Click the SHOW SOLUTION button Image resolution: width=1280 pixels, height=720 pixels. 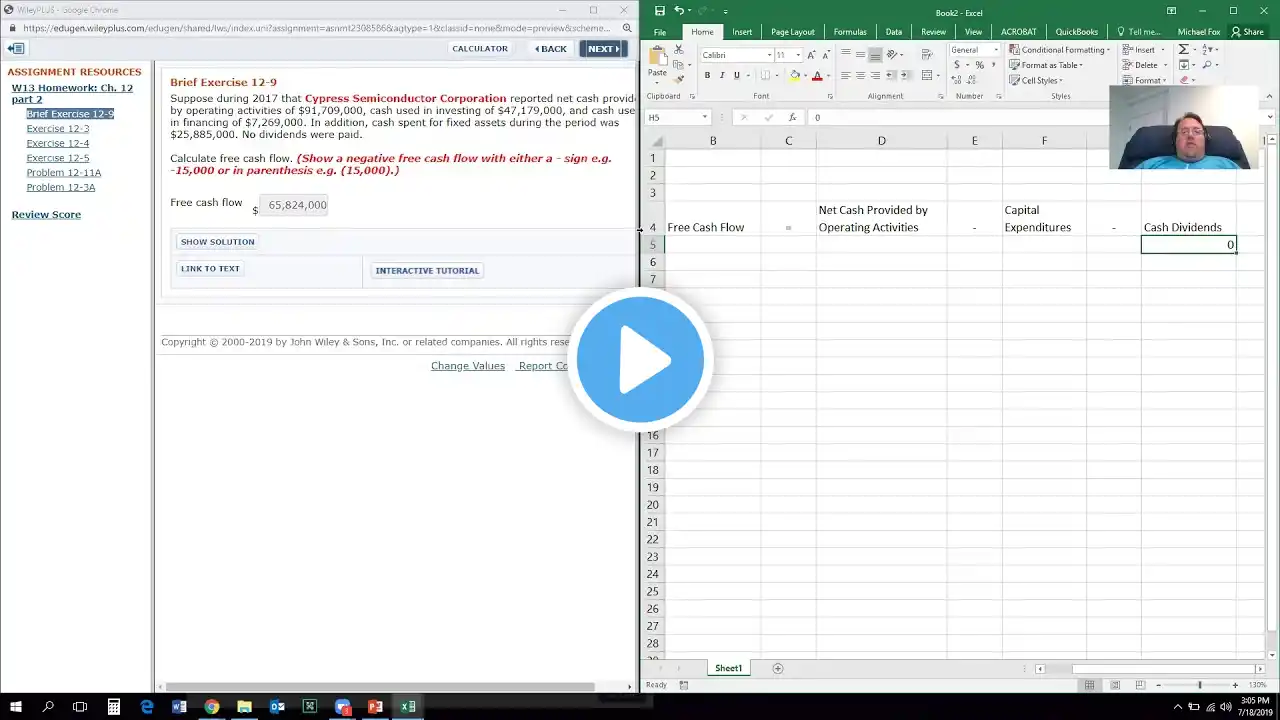pyautogui.click(x=217, y=242)
